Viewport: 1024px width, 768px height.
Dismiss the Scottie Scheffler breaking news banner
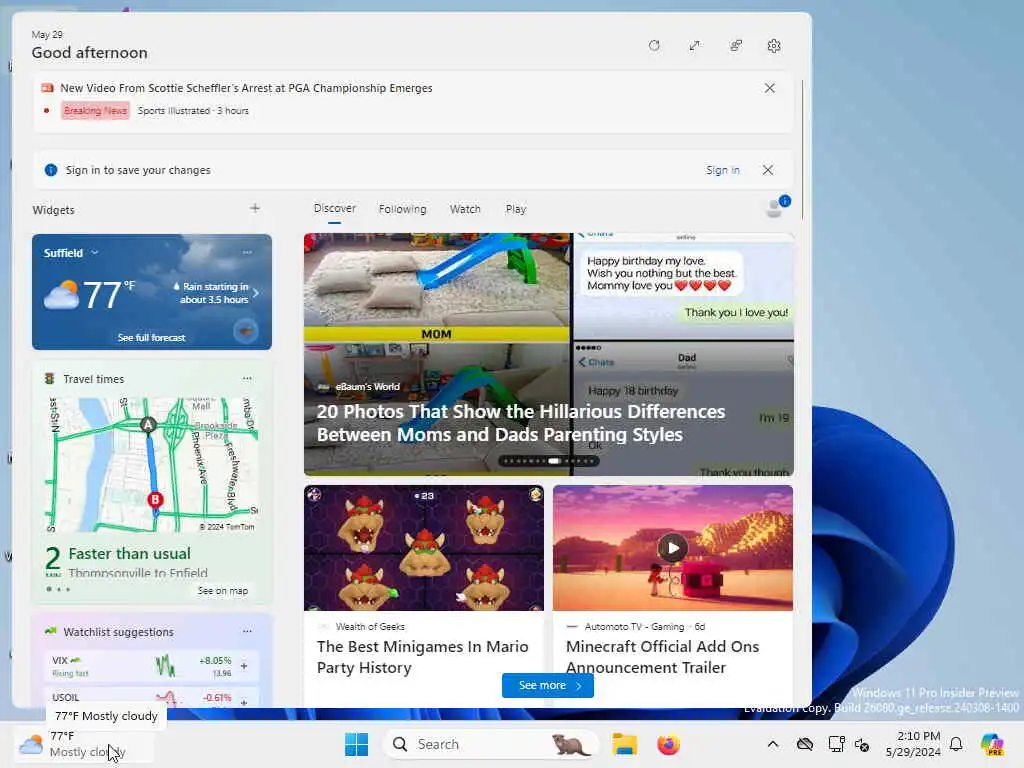click(x=769, y=88)
